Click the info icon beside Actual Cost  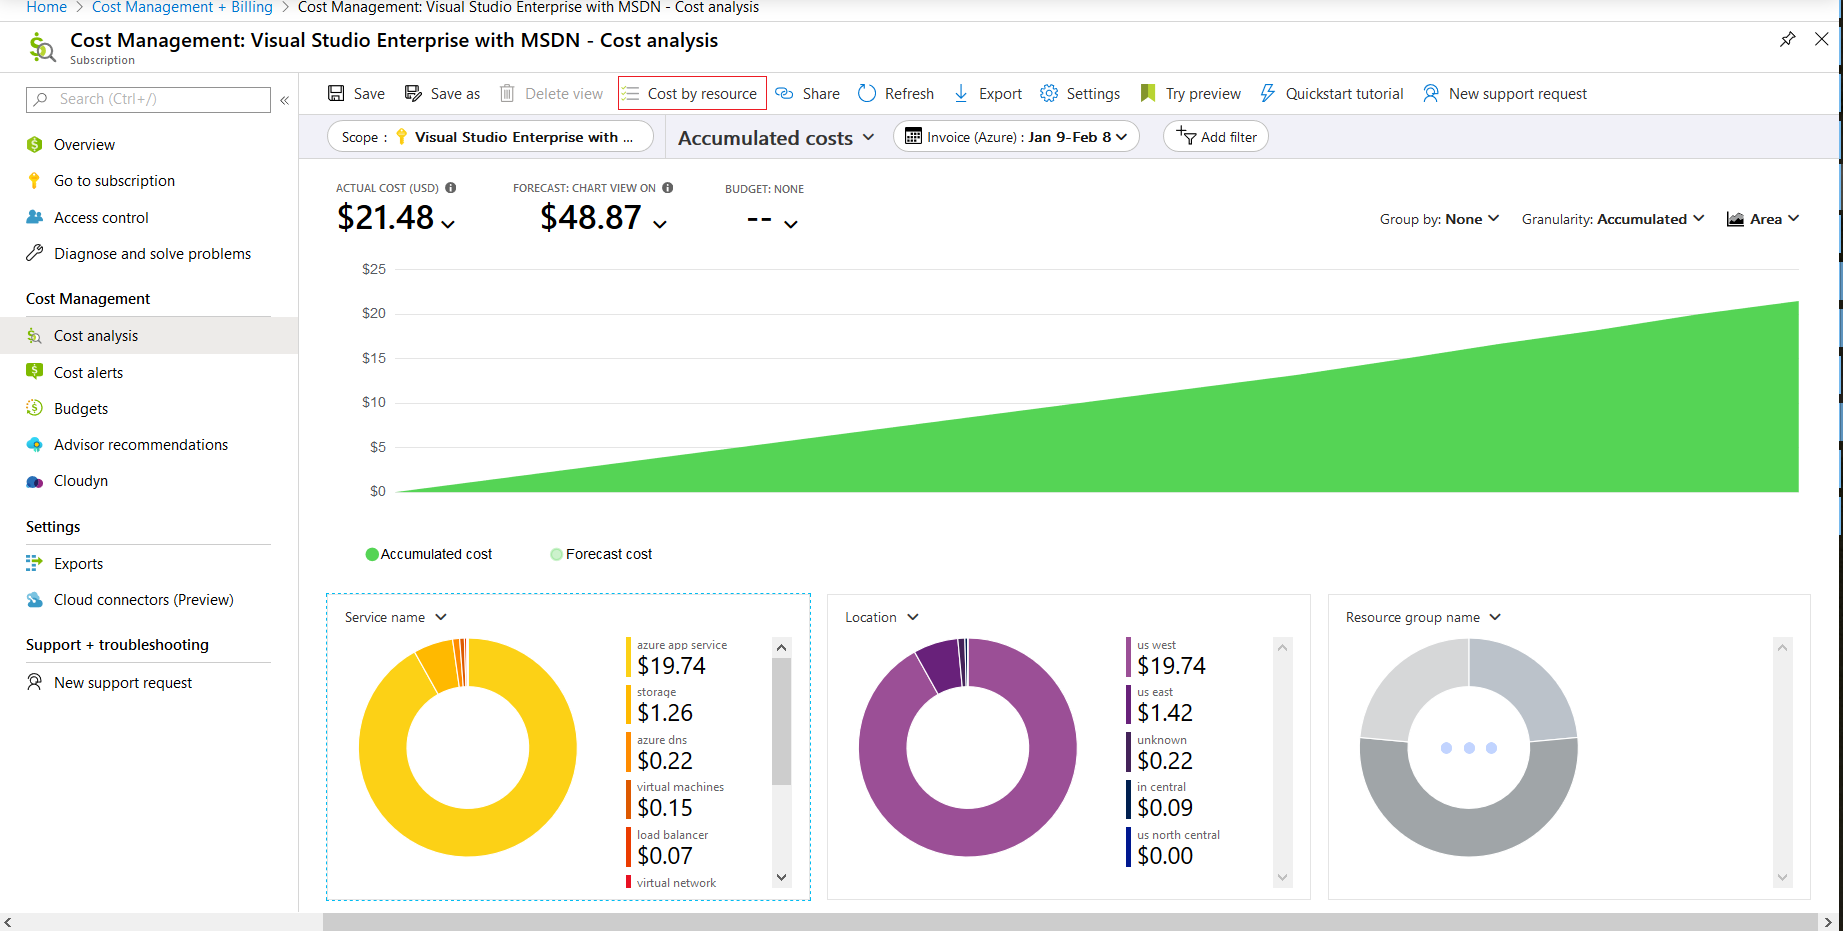(x=451, y=187)
